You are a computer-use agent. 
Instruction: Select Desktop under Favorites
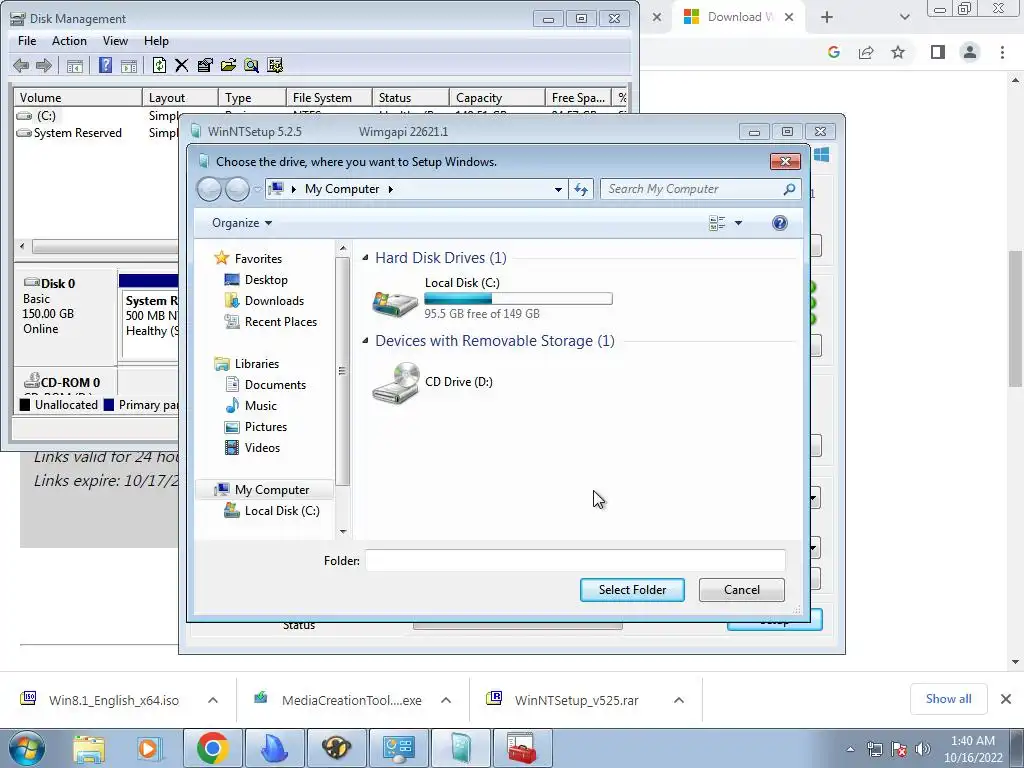(266, 280)
